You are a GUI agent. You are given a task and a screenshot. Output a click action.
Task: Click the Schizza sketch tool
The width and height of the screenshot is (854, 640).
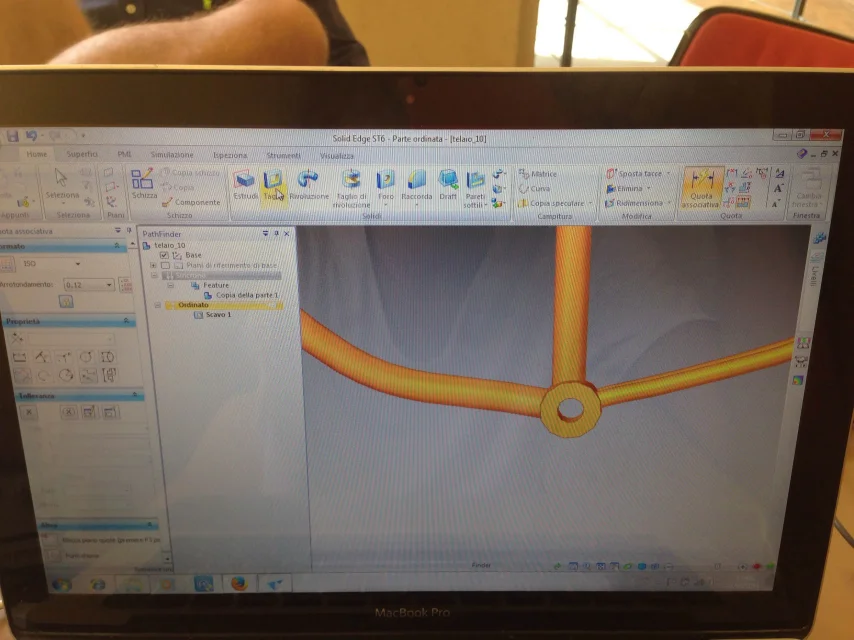pyautogui.click(x=144, y=183)
